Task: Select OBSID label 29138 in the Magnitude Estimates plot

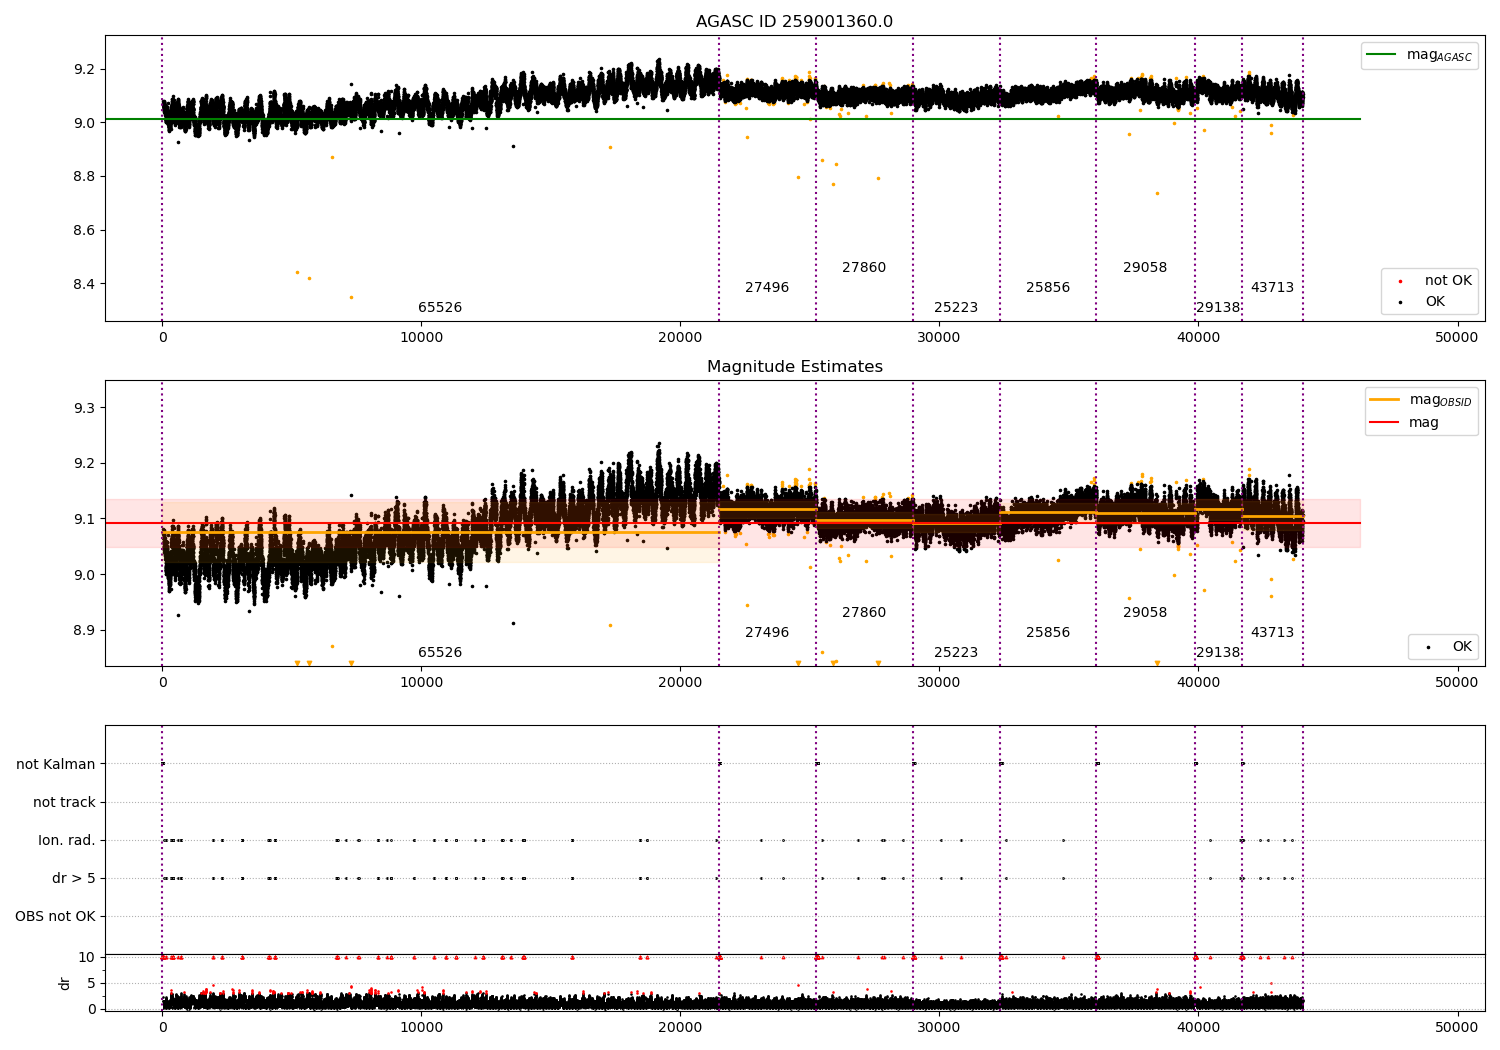Action: coord(1218,653)
